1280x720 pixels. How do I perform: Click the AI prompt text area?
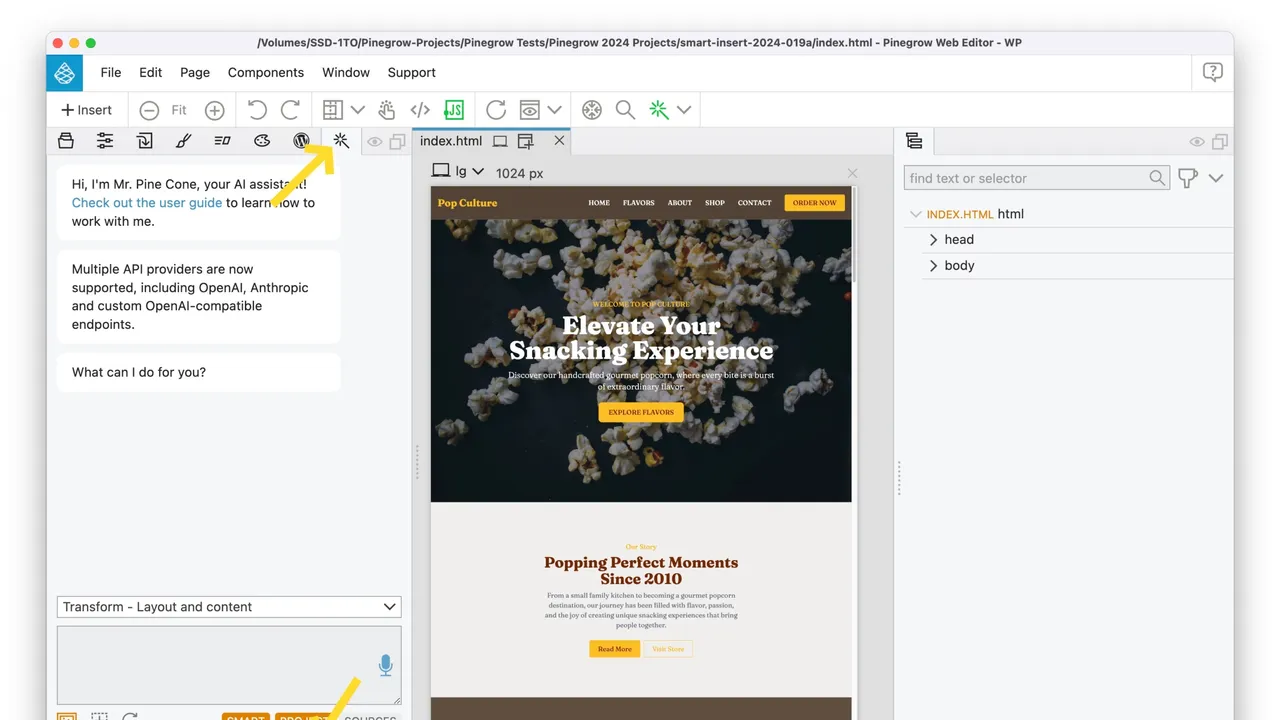[229, 665]
